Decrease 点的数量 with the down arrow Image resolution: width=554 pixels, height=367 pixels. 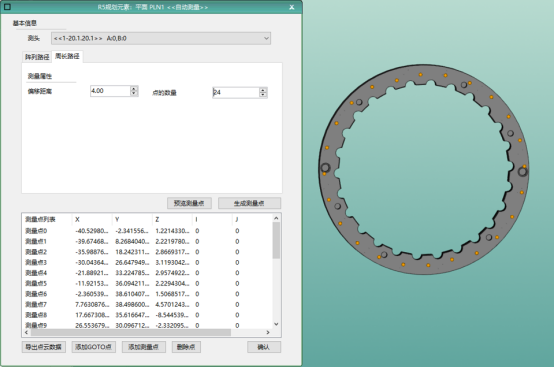coord(263,95)
